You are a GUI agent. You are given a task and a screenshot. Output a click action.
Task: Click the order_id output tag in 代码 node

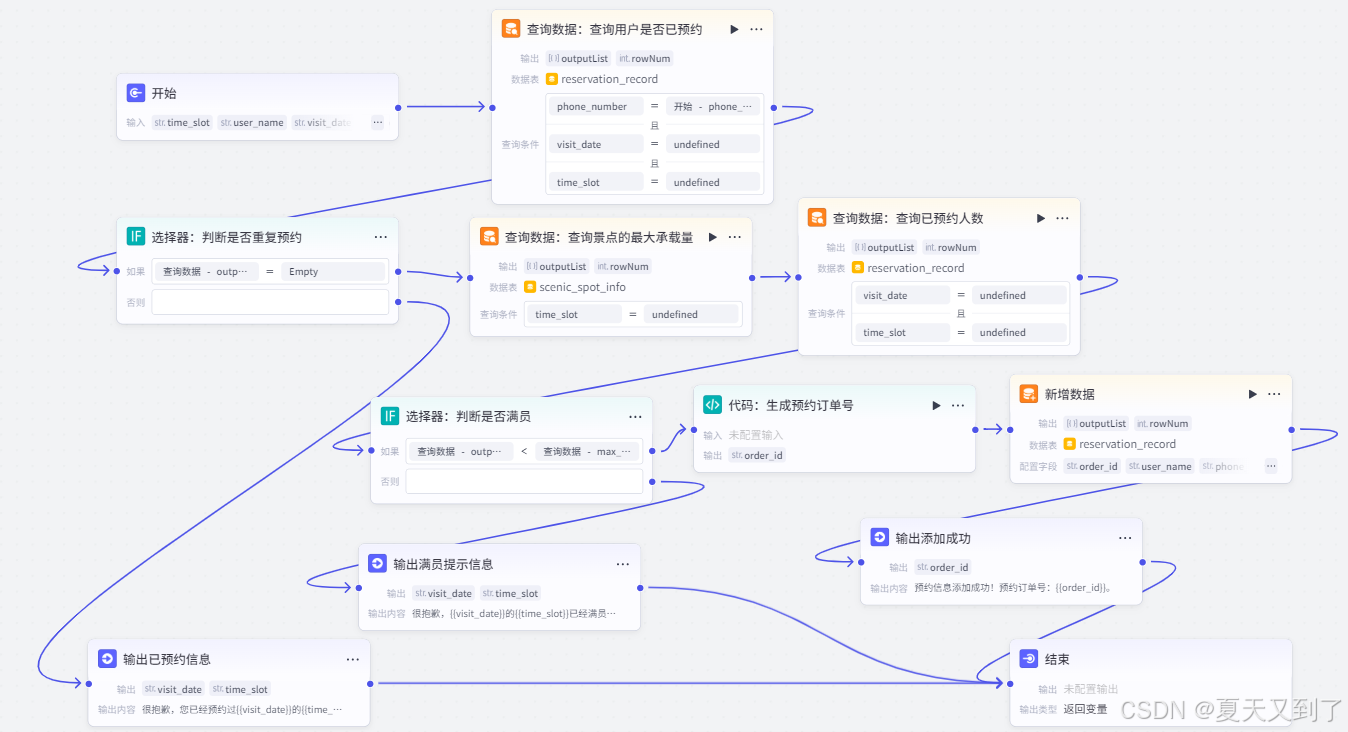(757, 455)
